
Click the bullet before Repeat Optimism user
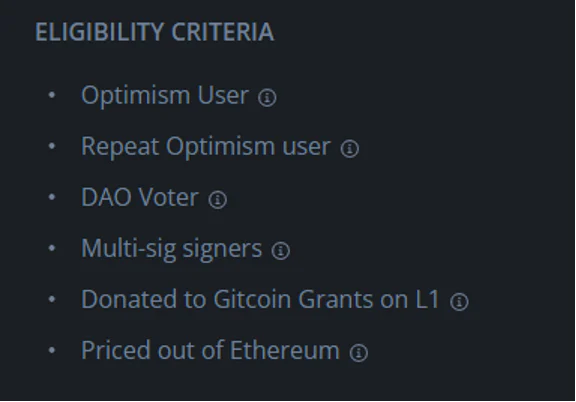52,146
